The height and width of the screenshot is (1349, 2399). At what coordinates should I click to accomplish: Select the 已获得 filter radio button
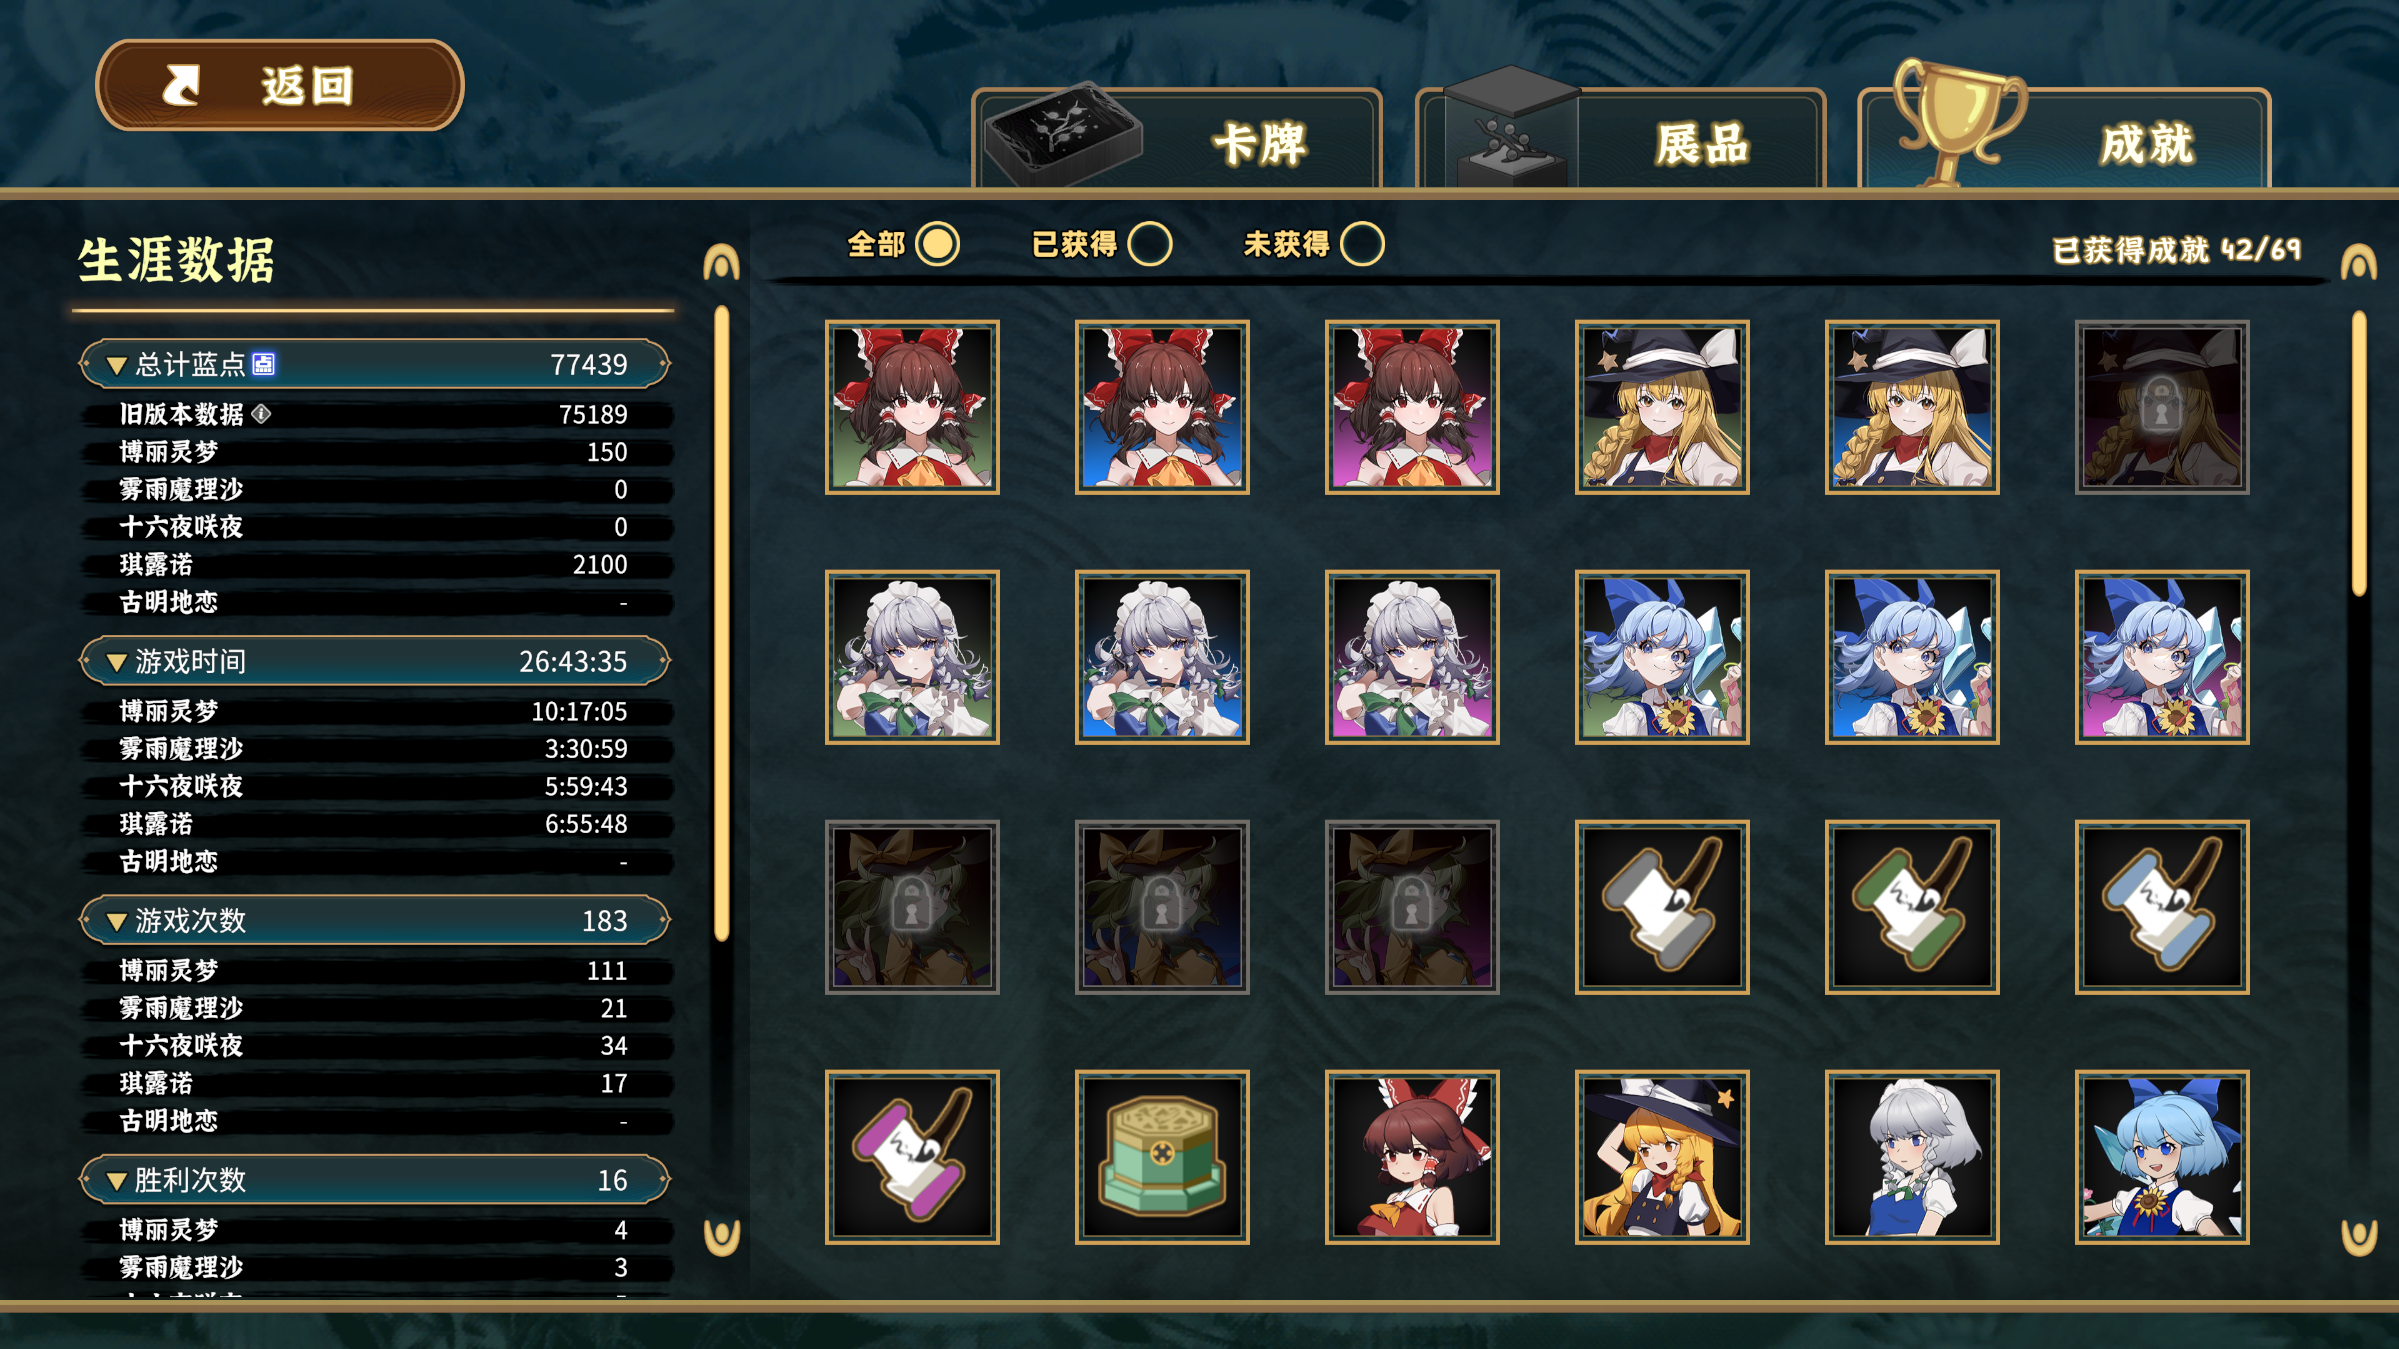[x=1150, y=244]
